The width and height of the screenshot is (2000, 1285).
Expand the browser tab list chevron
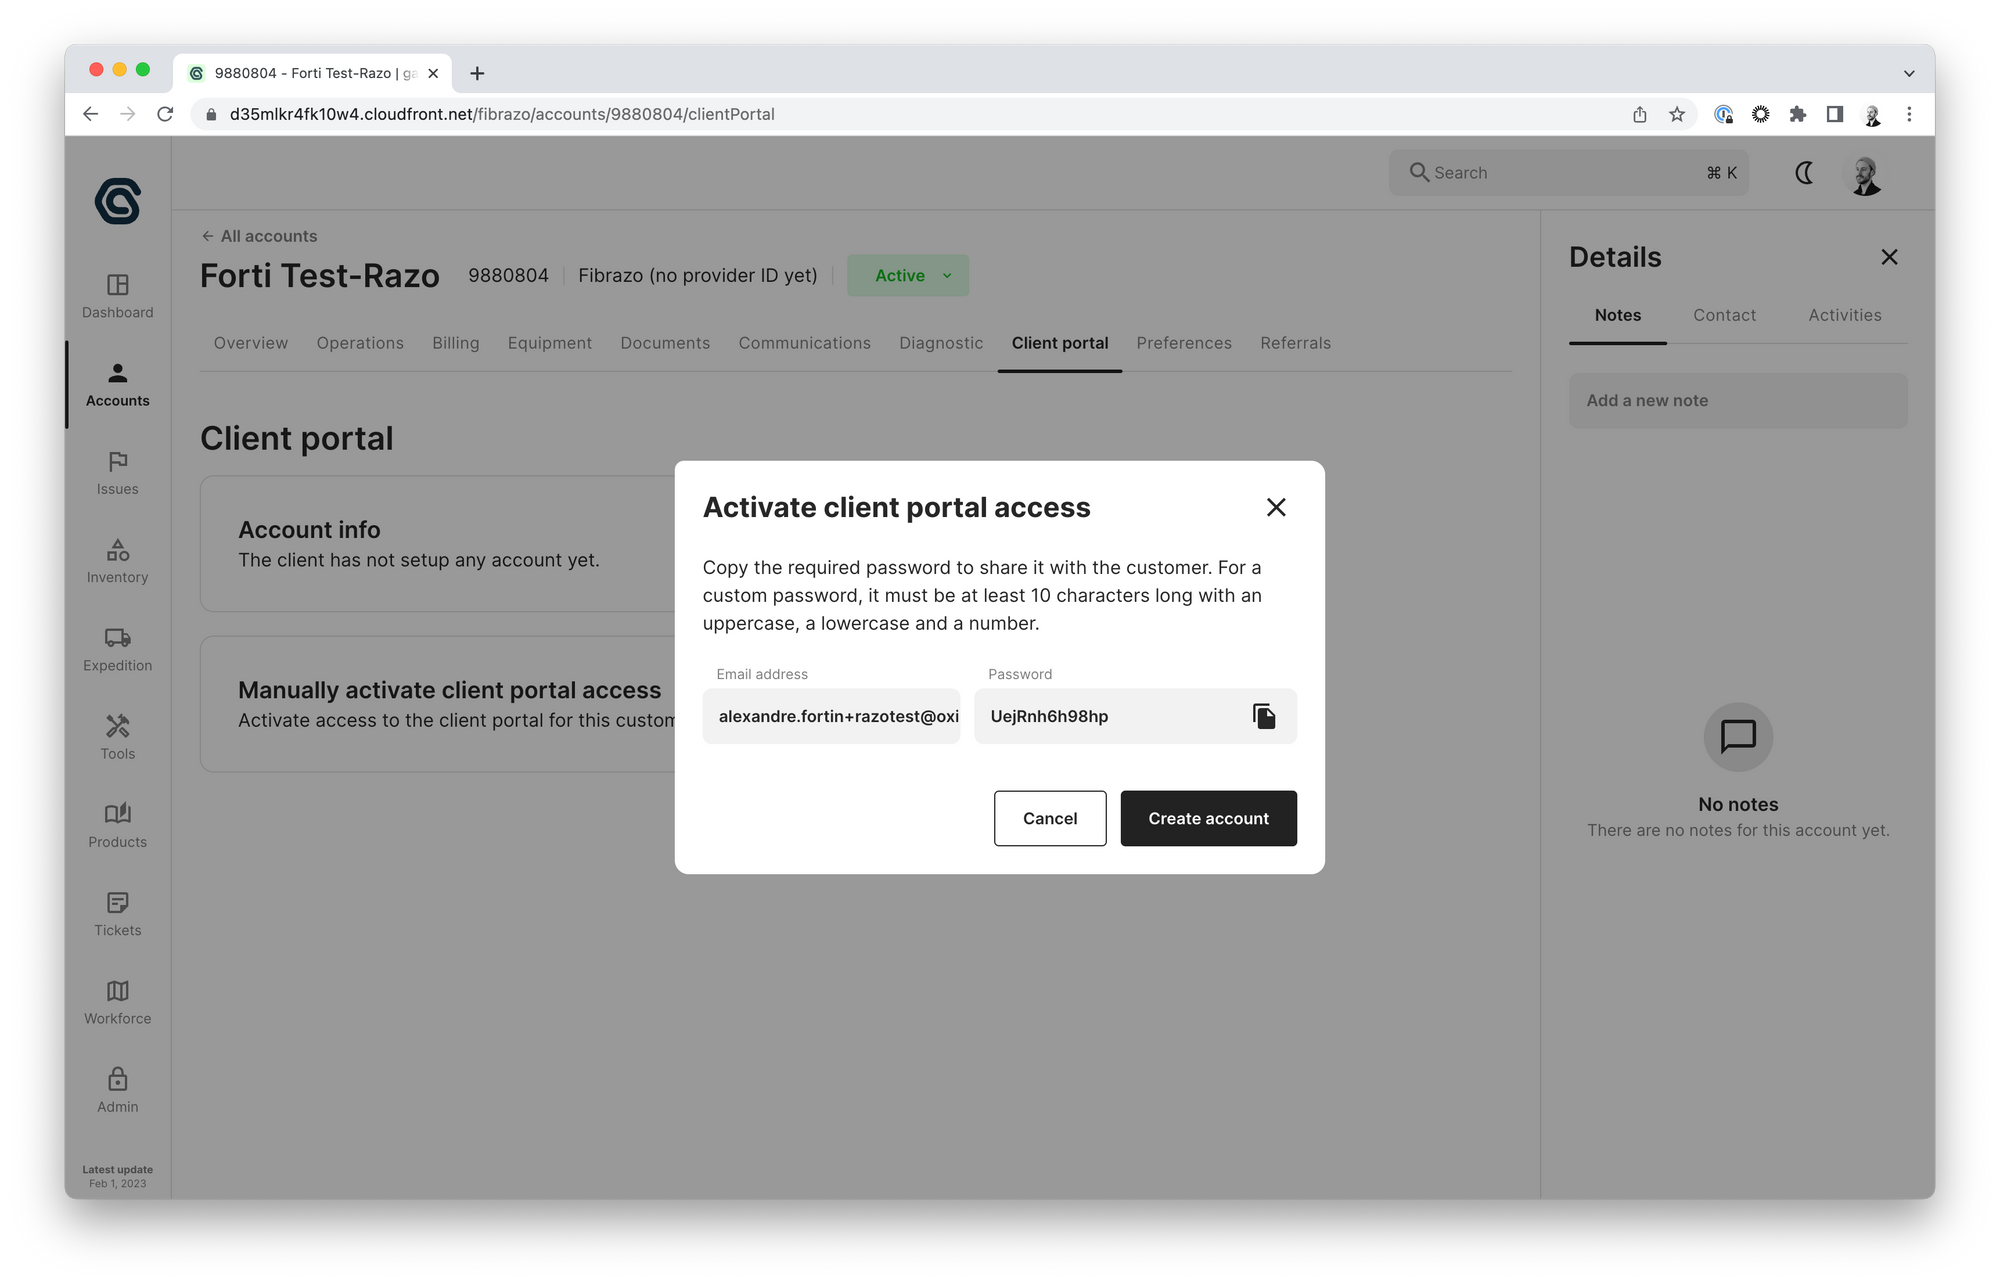(x=1908, y=73)
